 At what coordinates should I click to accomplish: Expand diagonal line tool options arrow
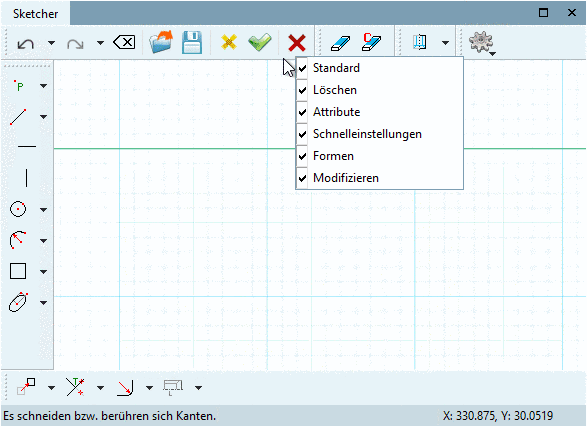(x=43, y=117)
